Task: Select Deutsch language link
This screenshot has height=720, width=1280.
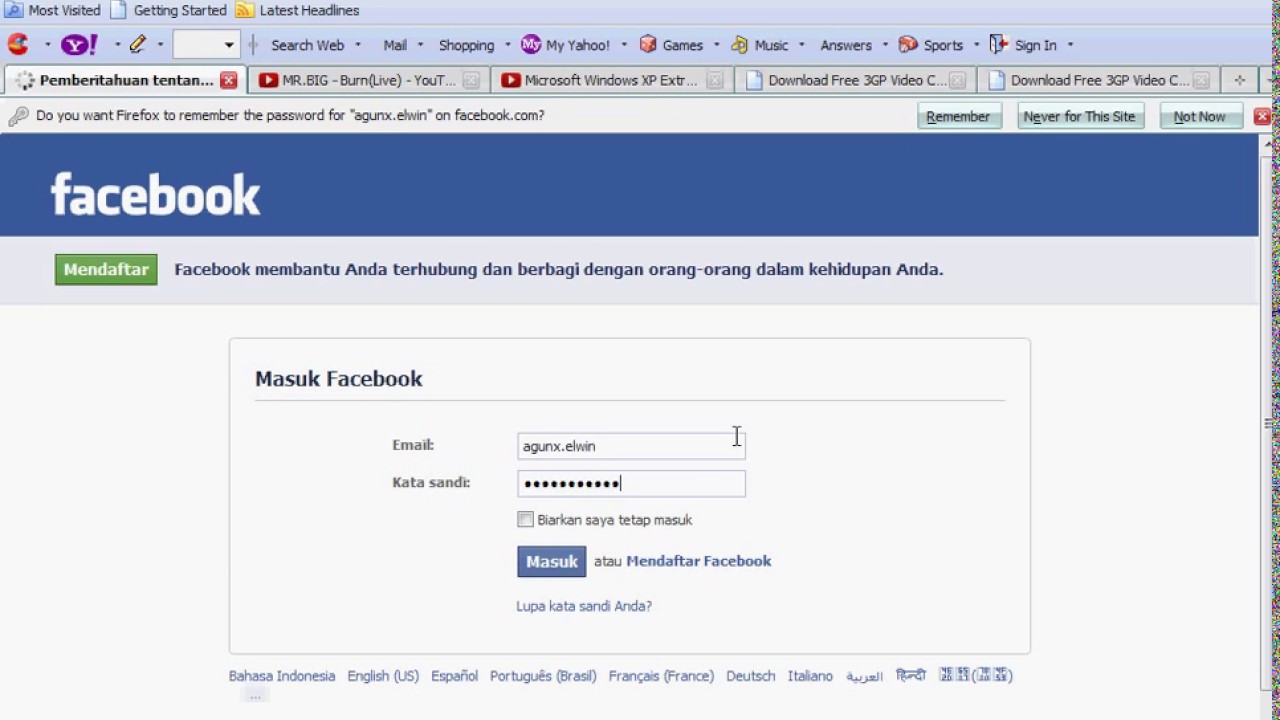Action: [x=751, y=676]
